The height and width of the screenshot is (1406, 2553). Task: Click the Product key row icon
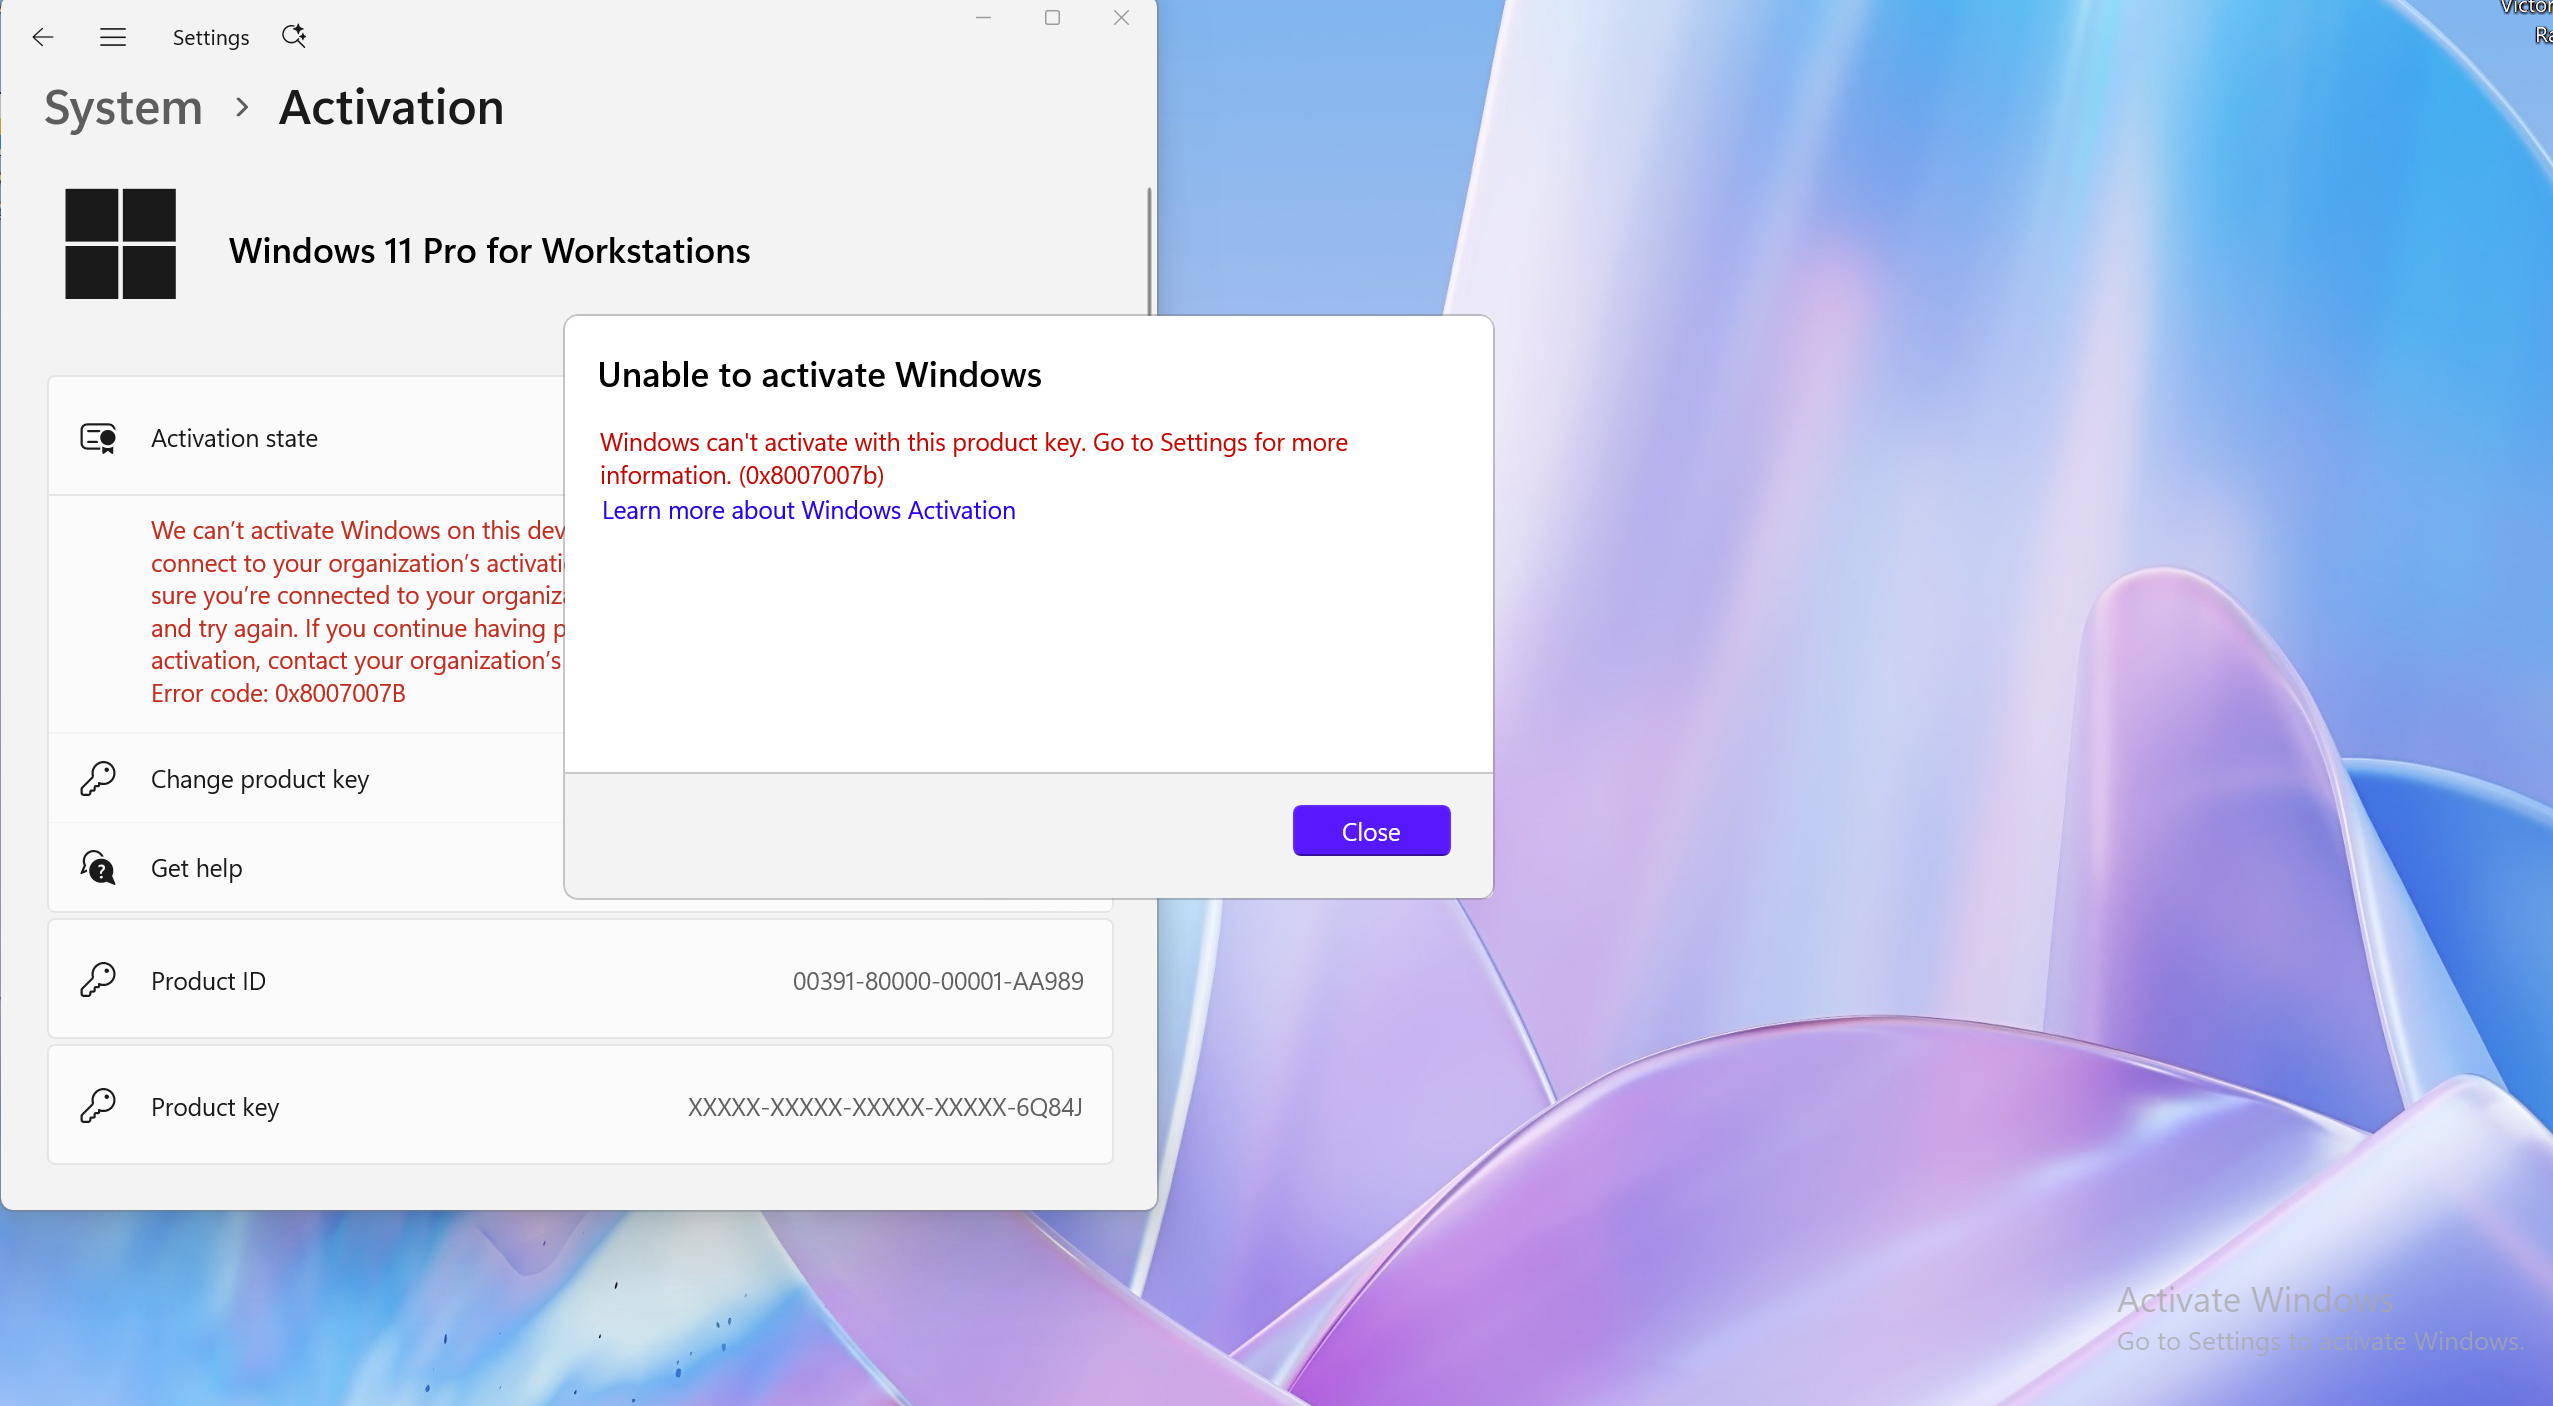point(98,1106)
